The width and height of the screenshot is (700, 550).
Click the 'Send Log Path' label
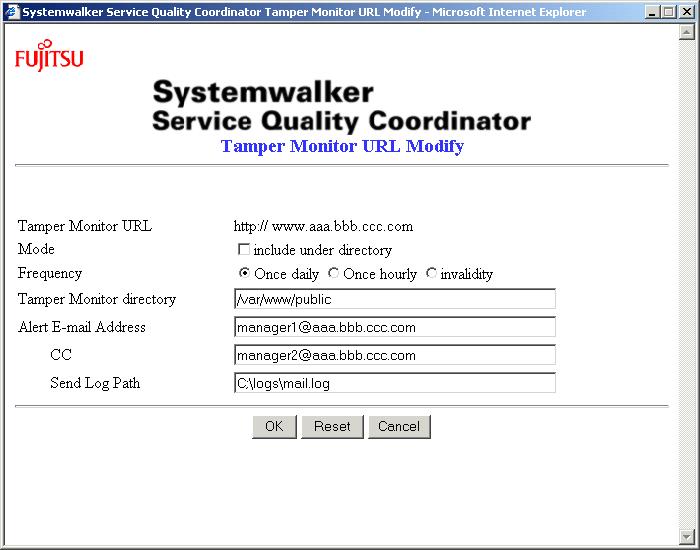click(95, 383)
